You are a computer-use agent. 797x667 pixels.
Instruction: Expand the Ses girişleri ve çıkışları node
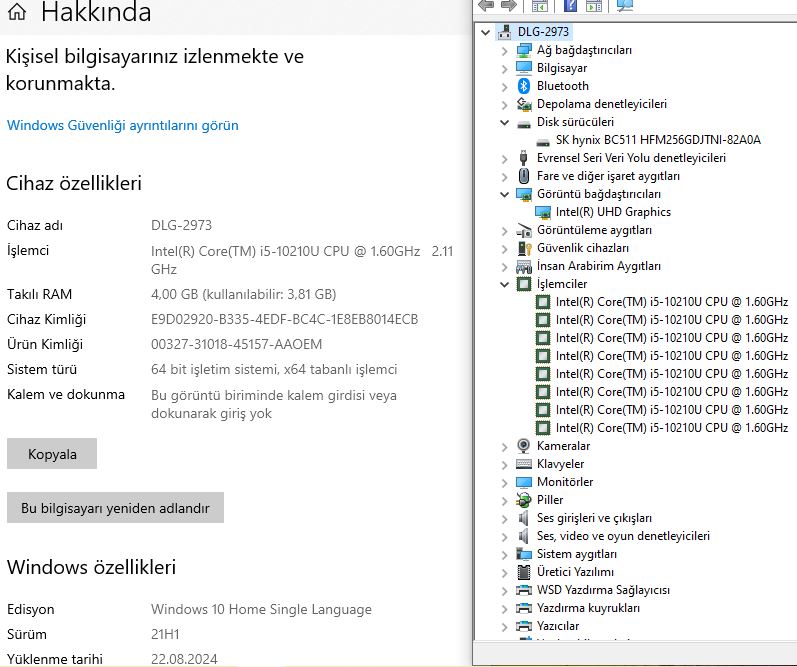[504, 519]
